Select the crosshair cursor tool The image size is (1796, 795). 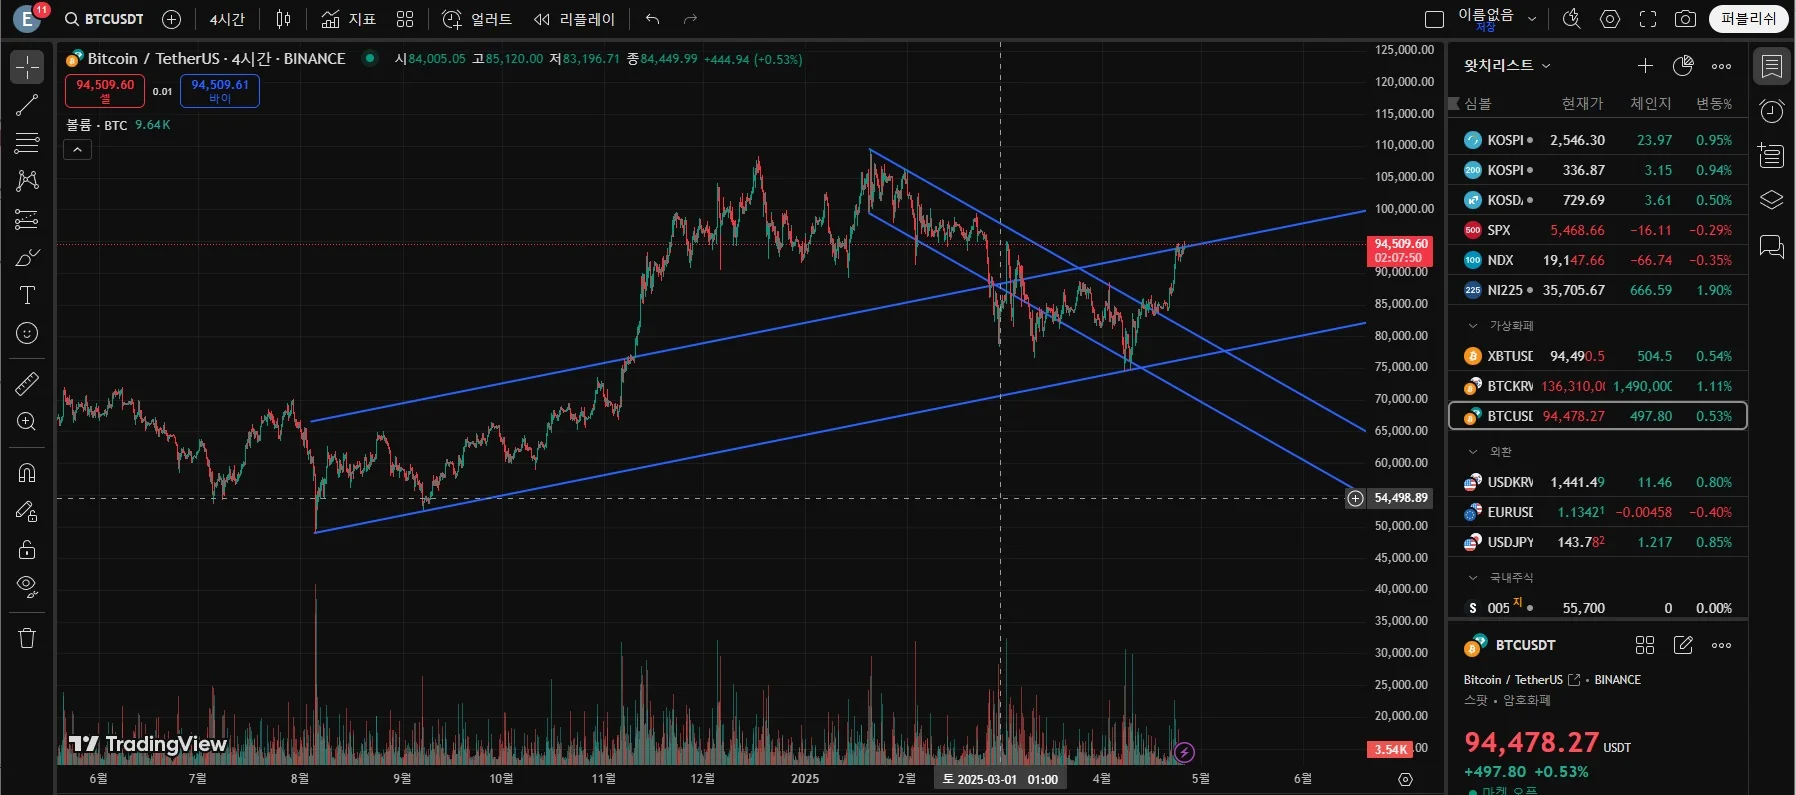27,67
